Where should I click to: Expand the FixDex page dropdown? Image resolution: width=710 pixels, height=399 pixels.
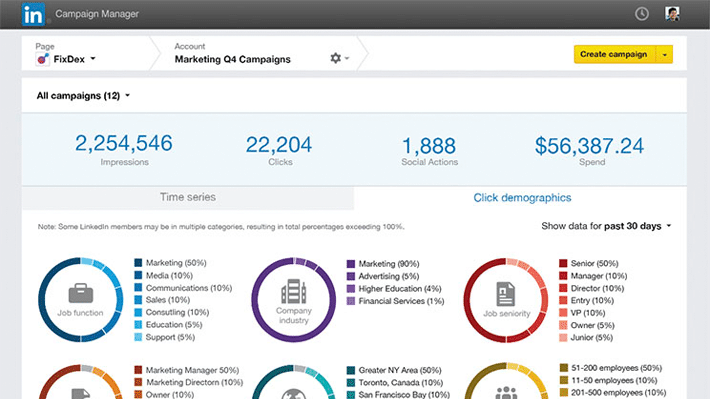coord(93,58)
